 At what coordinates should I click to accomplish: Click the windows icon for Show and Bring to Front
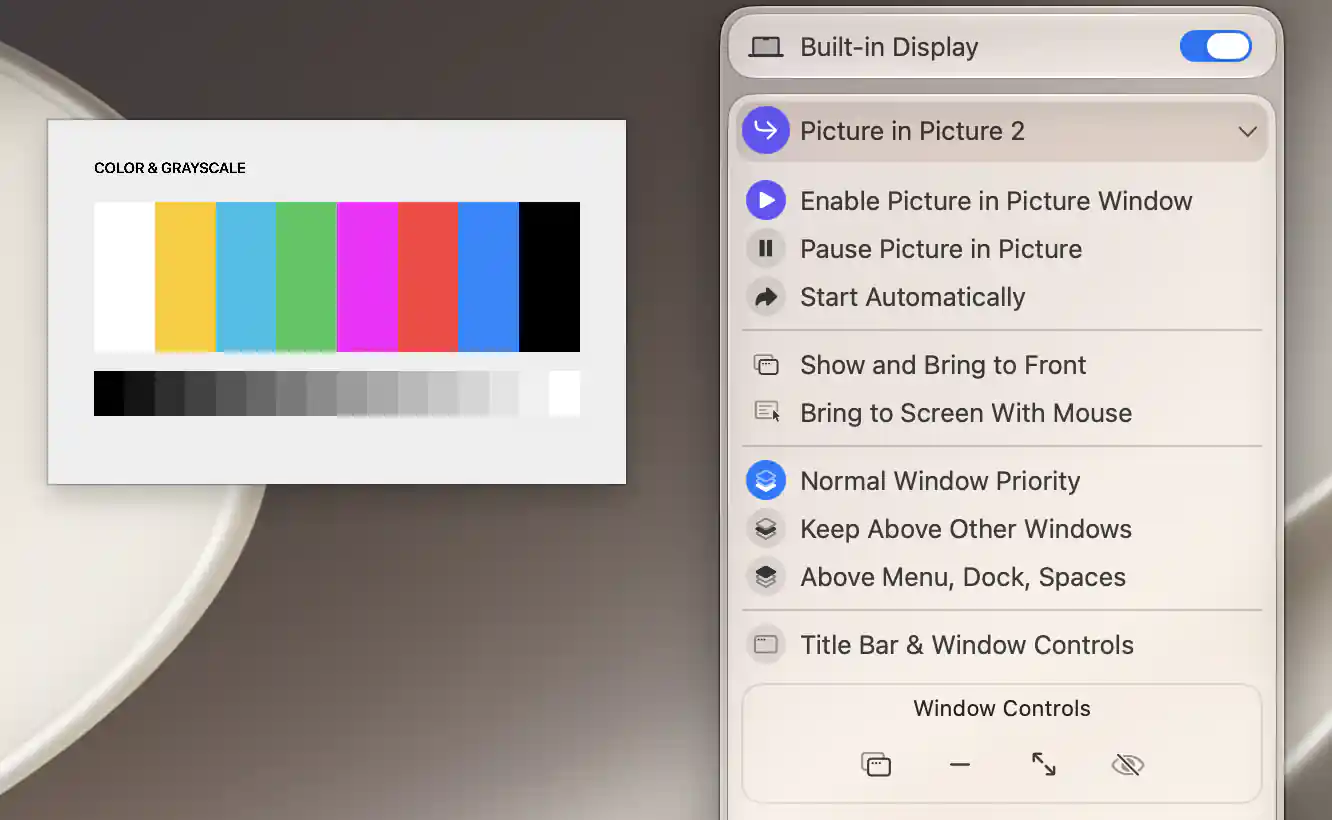766,365
